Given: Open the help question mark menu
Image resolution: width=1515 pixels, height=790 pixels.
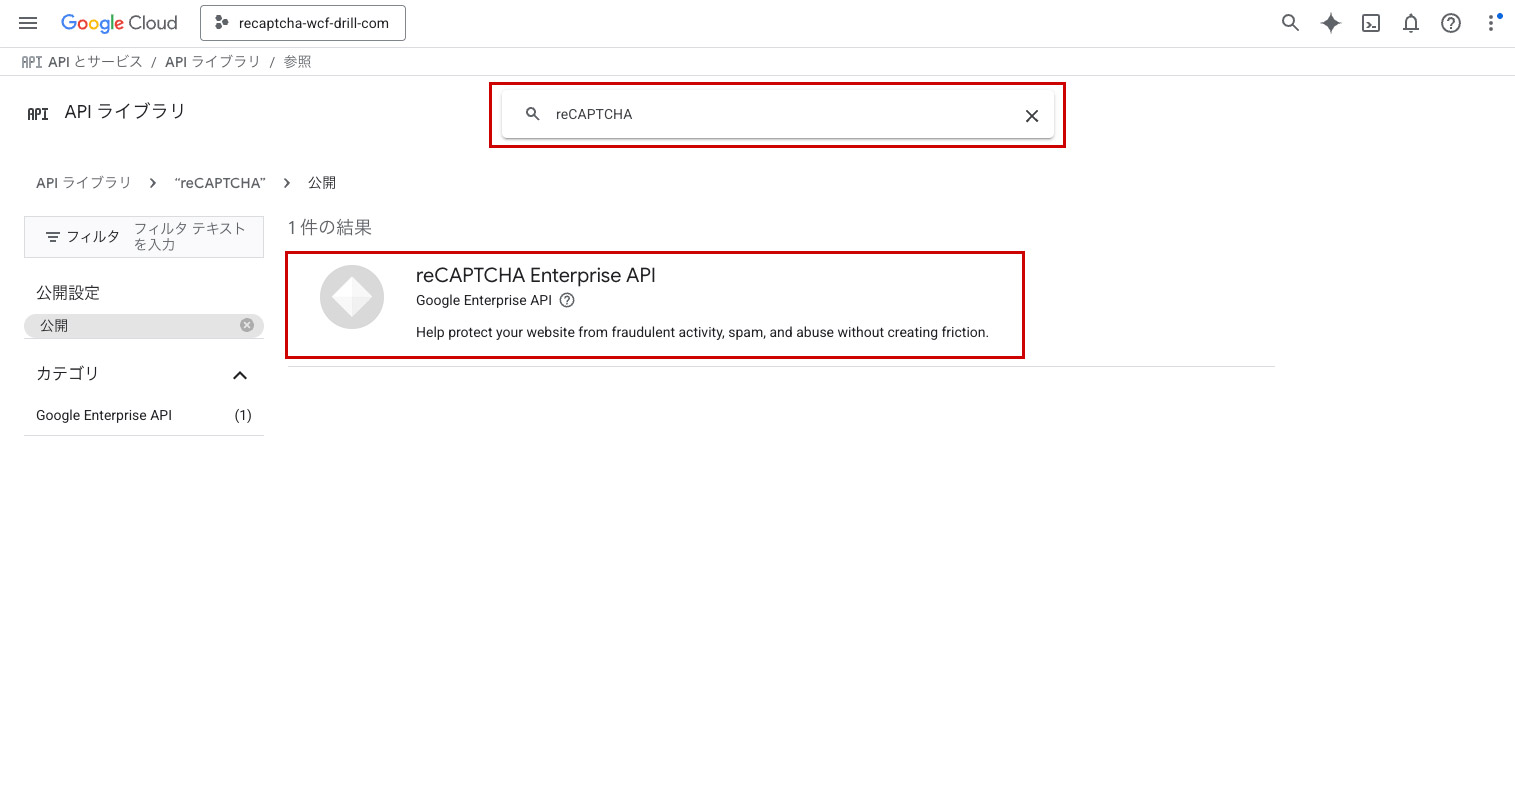Looking at the screenshot, I should 1451,23.
